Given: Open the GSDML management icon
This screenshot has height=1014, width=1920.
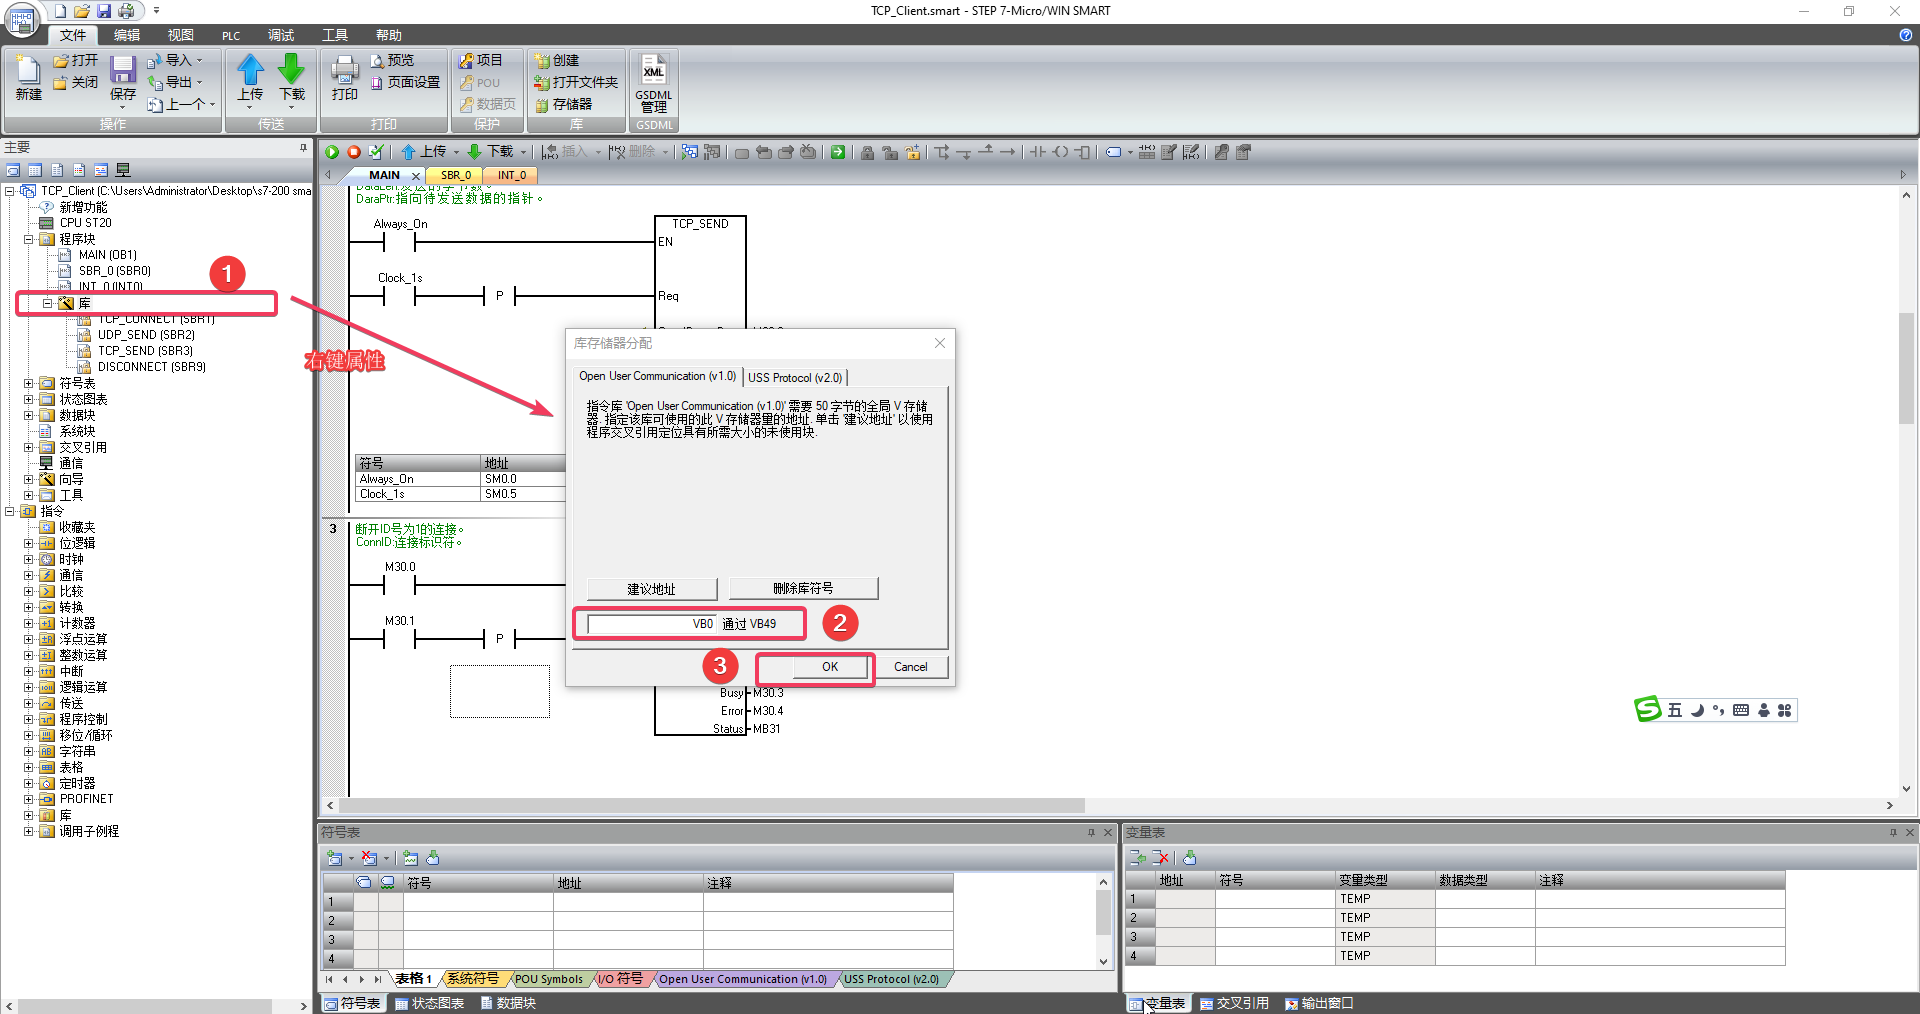Looking at the screenshot, I should 654,71.
